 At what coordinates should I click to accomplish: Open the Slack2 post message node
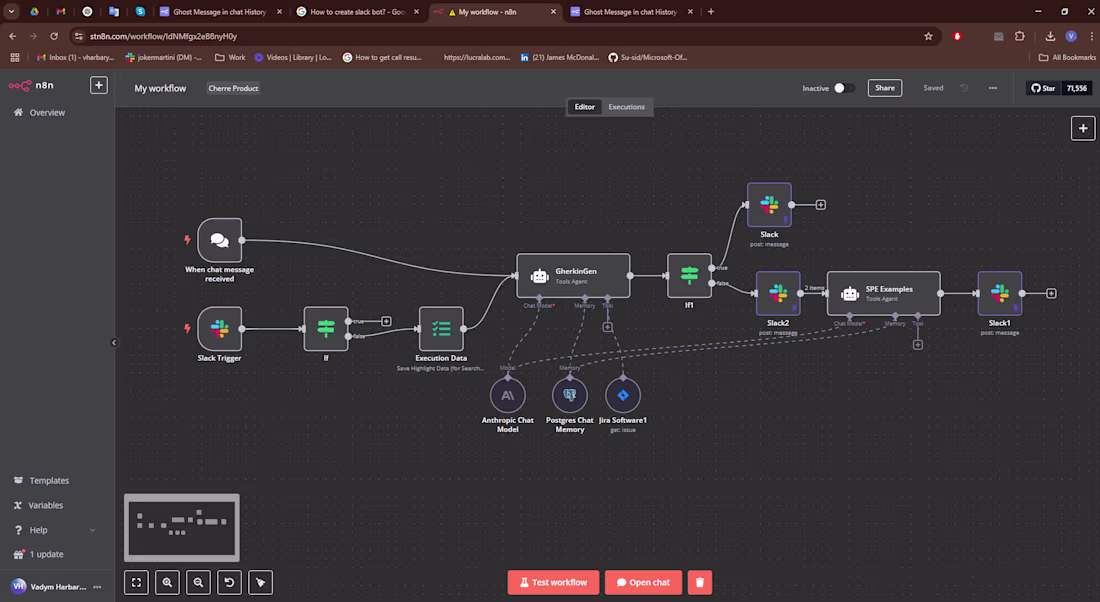pyautogui.click(x=778, y=293)
